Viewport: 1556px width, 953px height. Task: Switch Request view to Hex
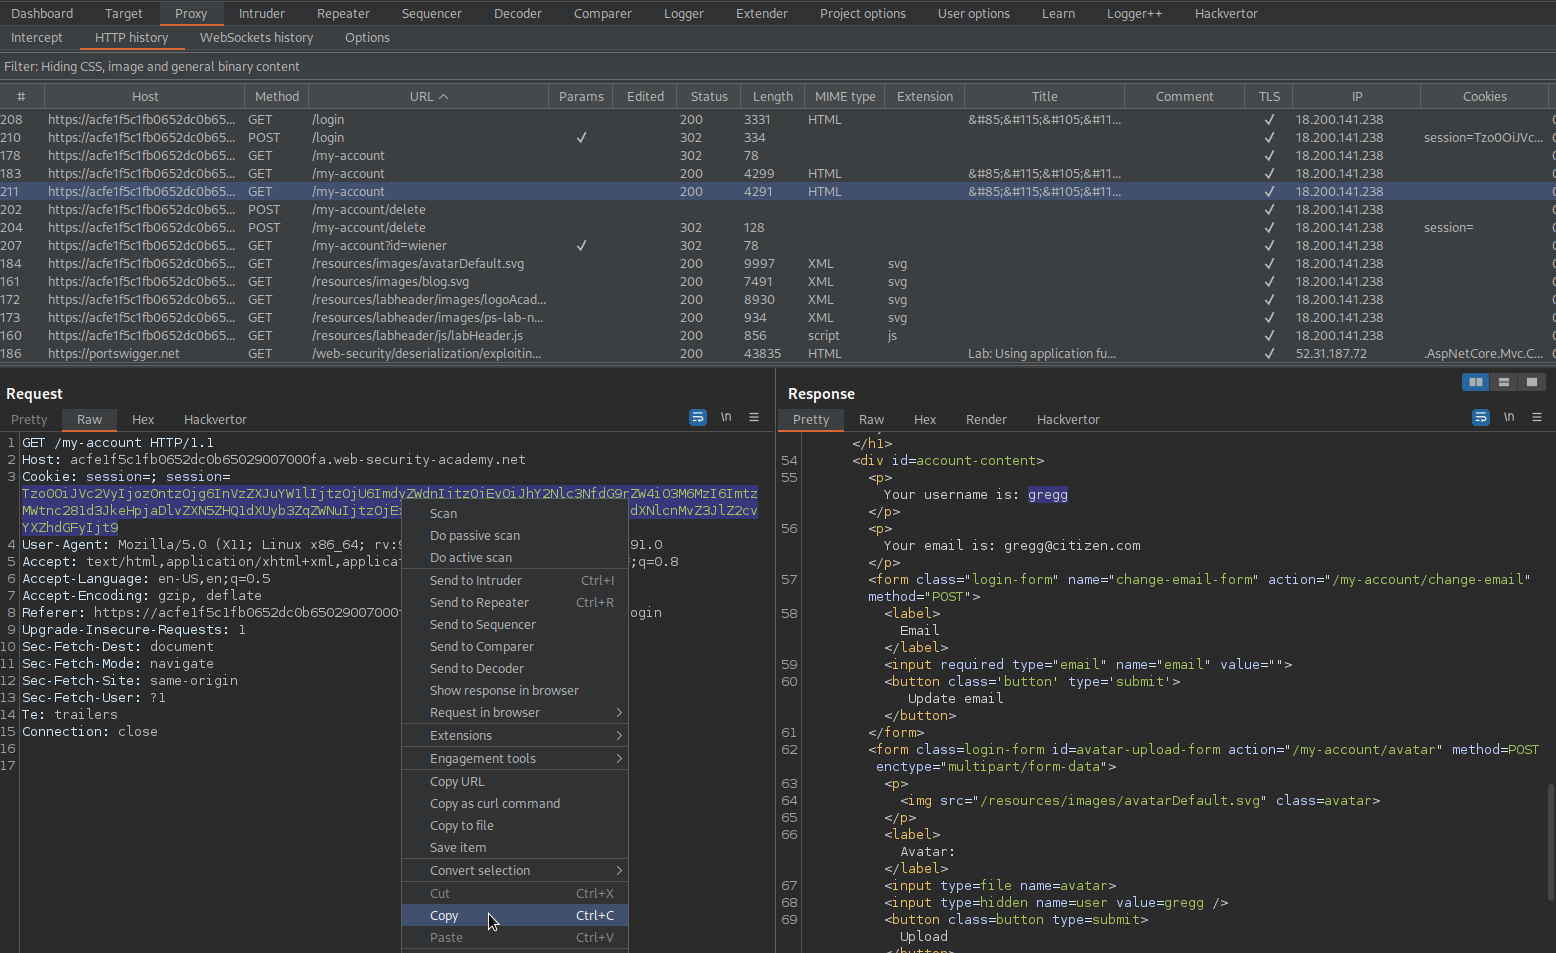(143, 420)
